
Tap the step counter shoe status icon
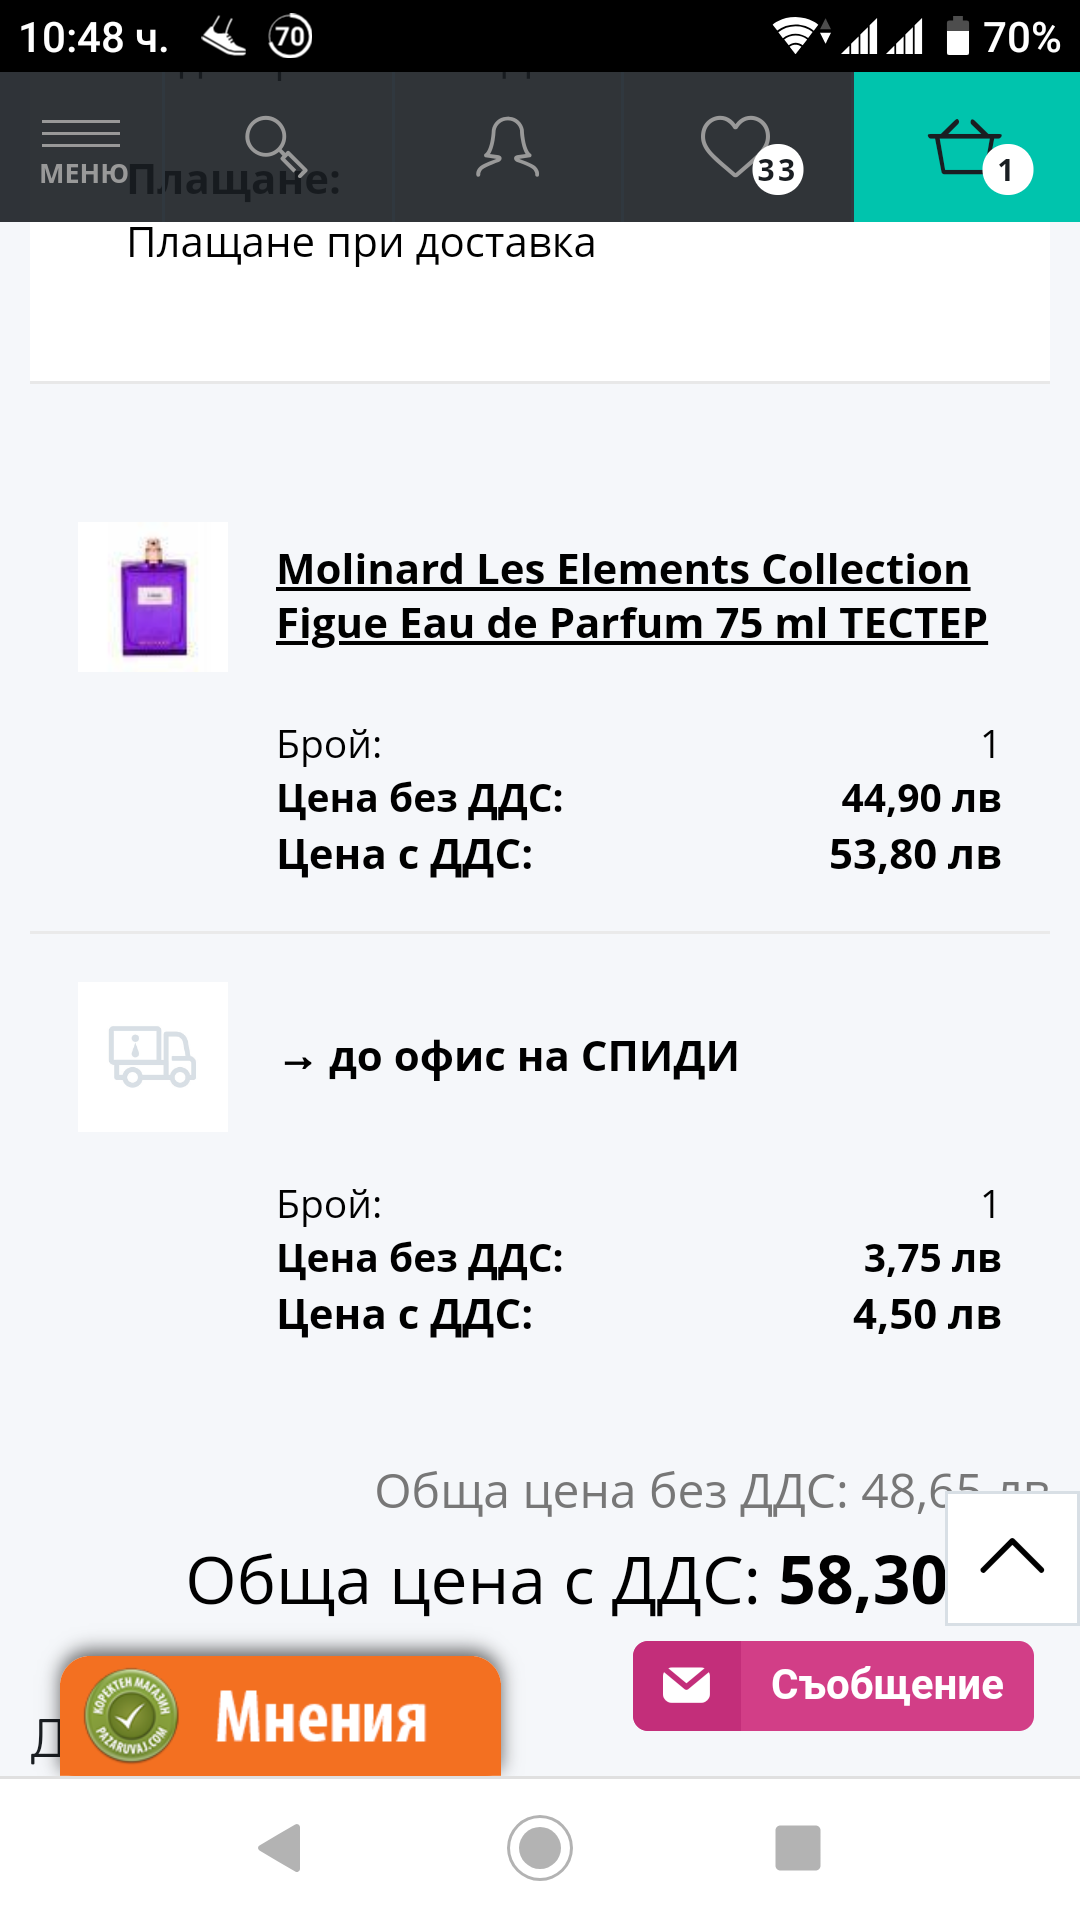click(x=224, y=38)
